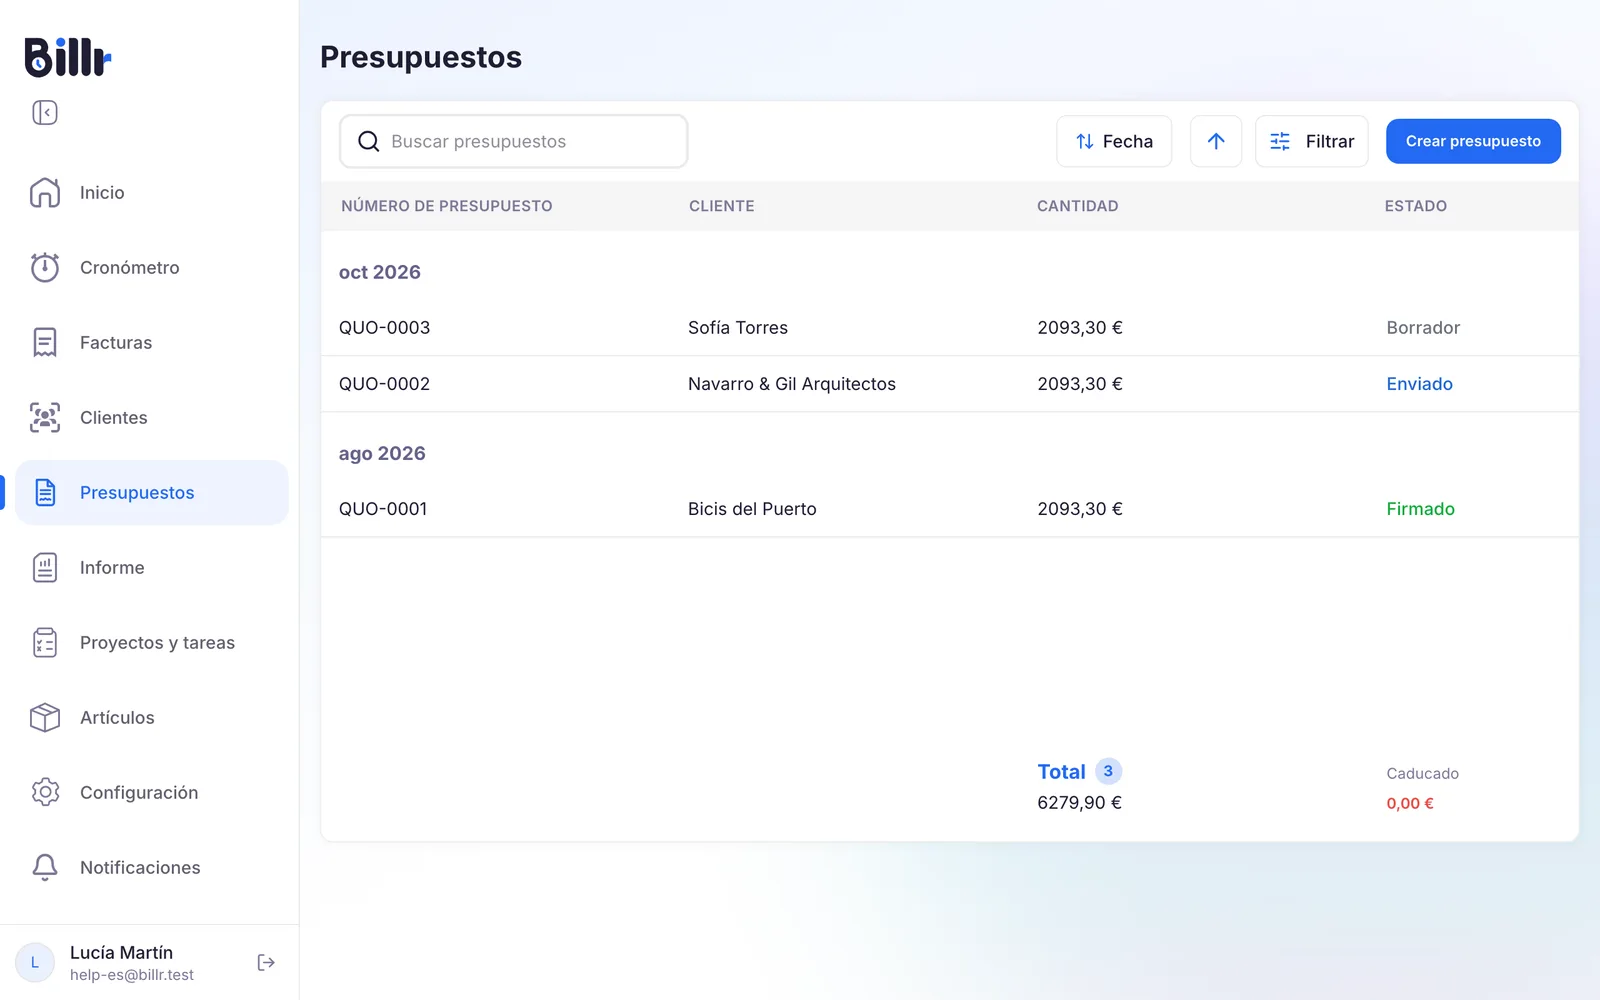Image resolution: width=1600 pixels, height=1000 pixels.
Task: Click the help-es@billr.test email
Action: point(132,975)
